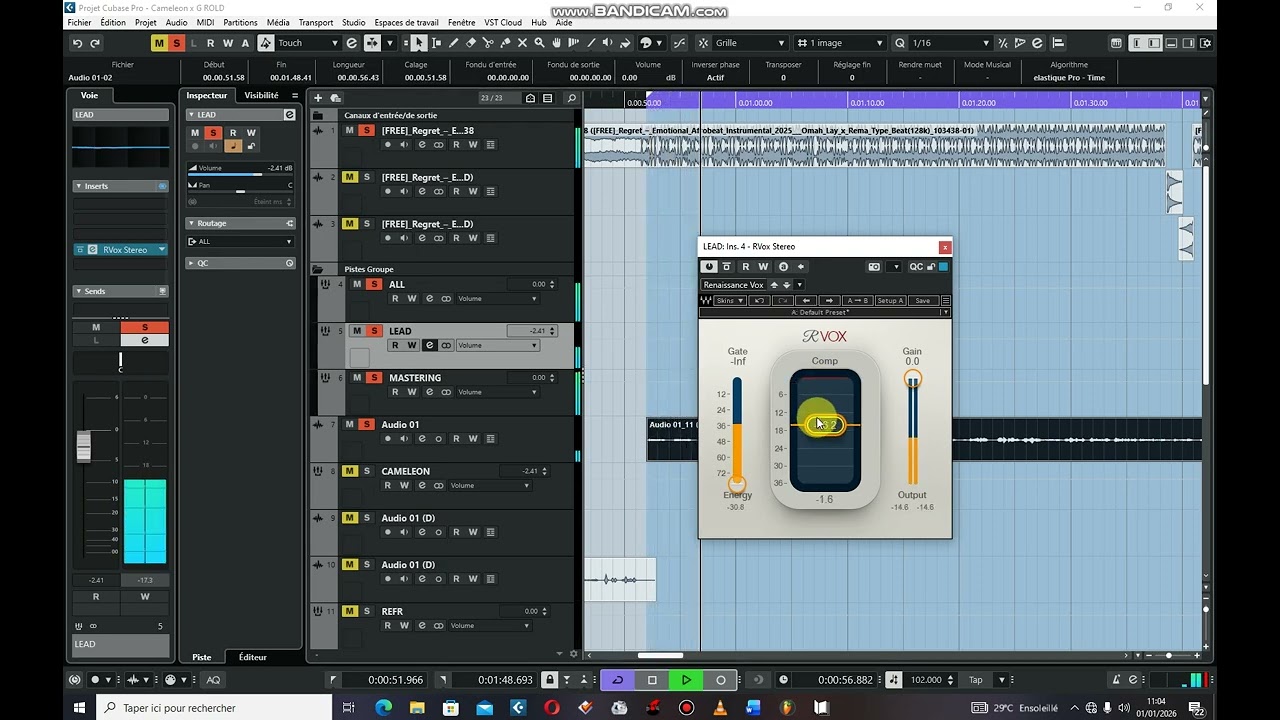
Task: Click the A→B copy button in RVox
Action: [857, 300]
